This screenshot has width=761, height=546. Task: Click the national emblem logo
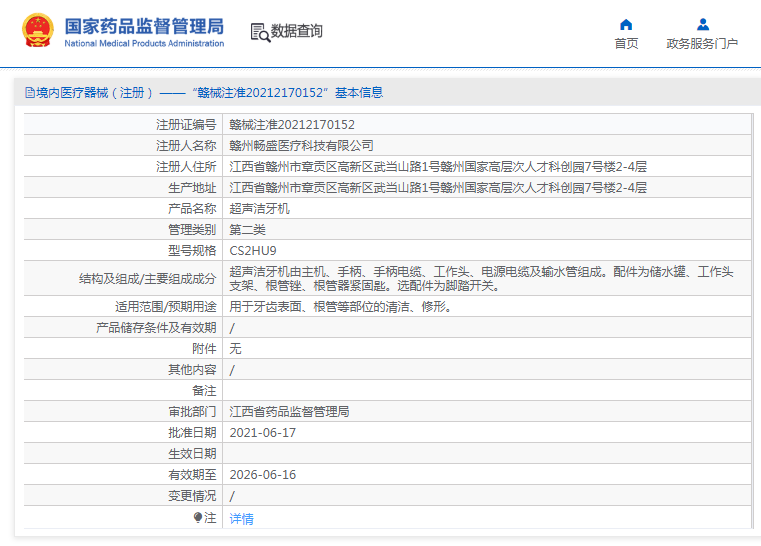(38, 31)
